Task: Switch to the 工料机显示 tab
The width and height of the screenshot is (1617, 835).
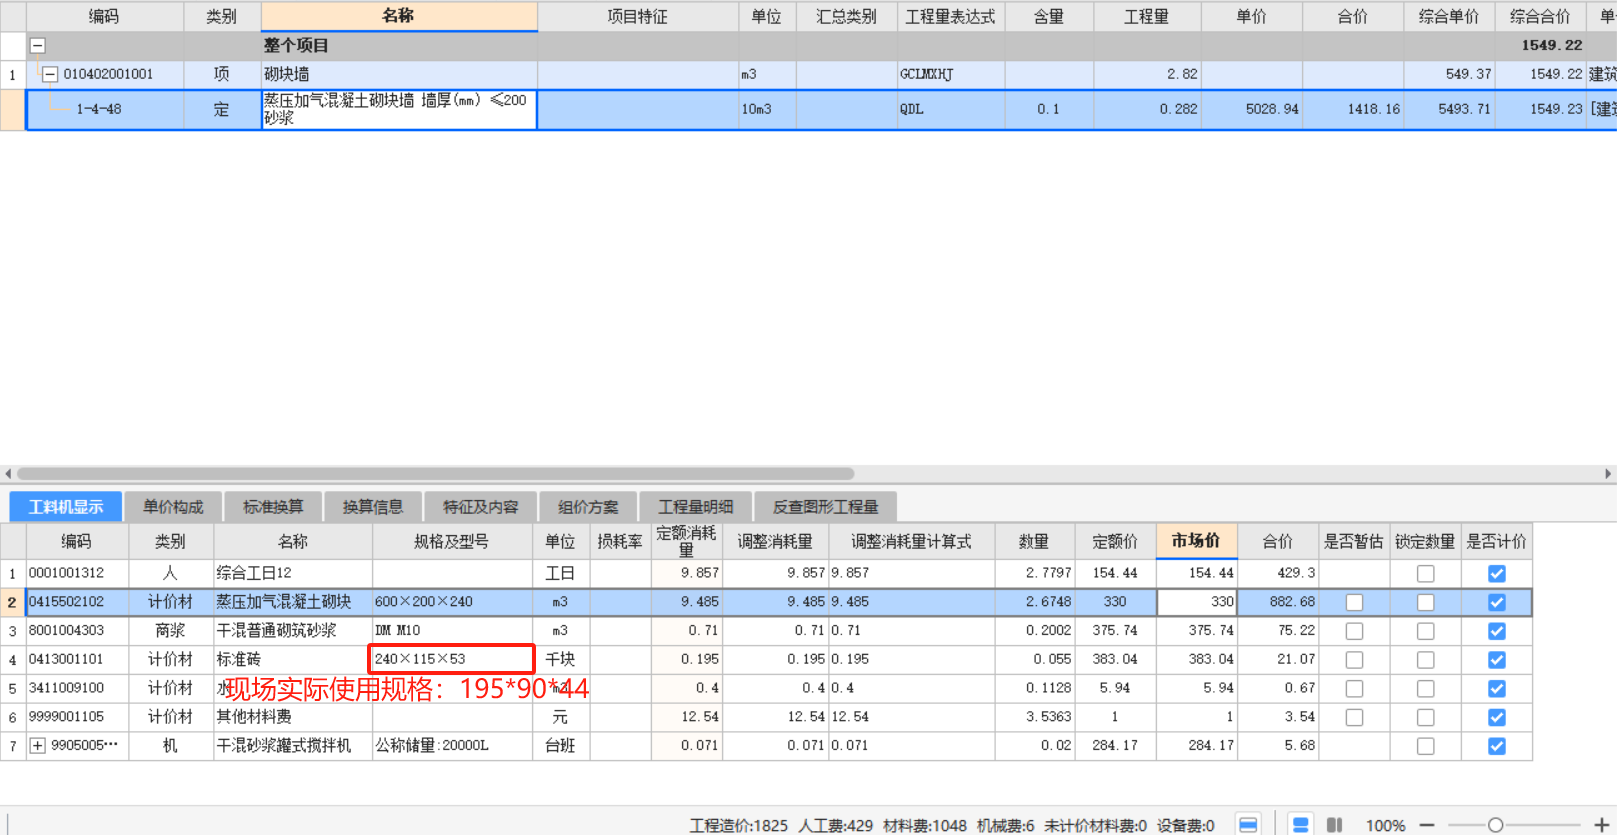Action: click(66, 507)
